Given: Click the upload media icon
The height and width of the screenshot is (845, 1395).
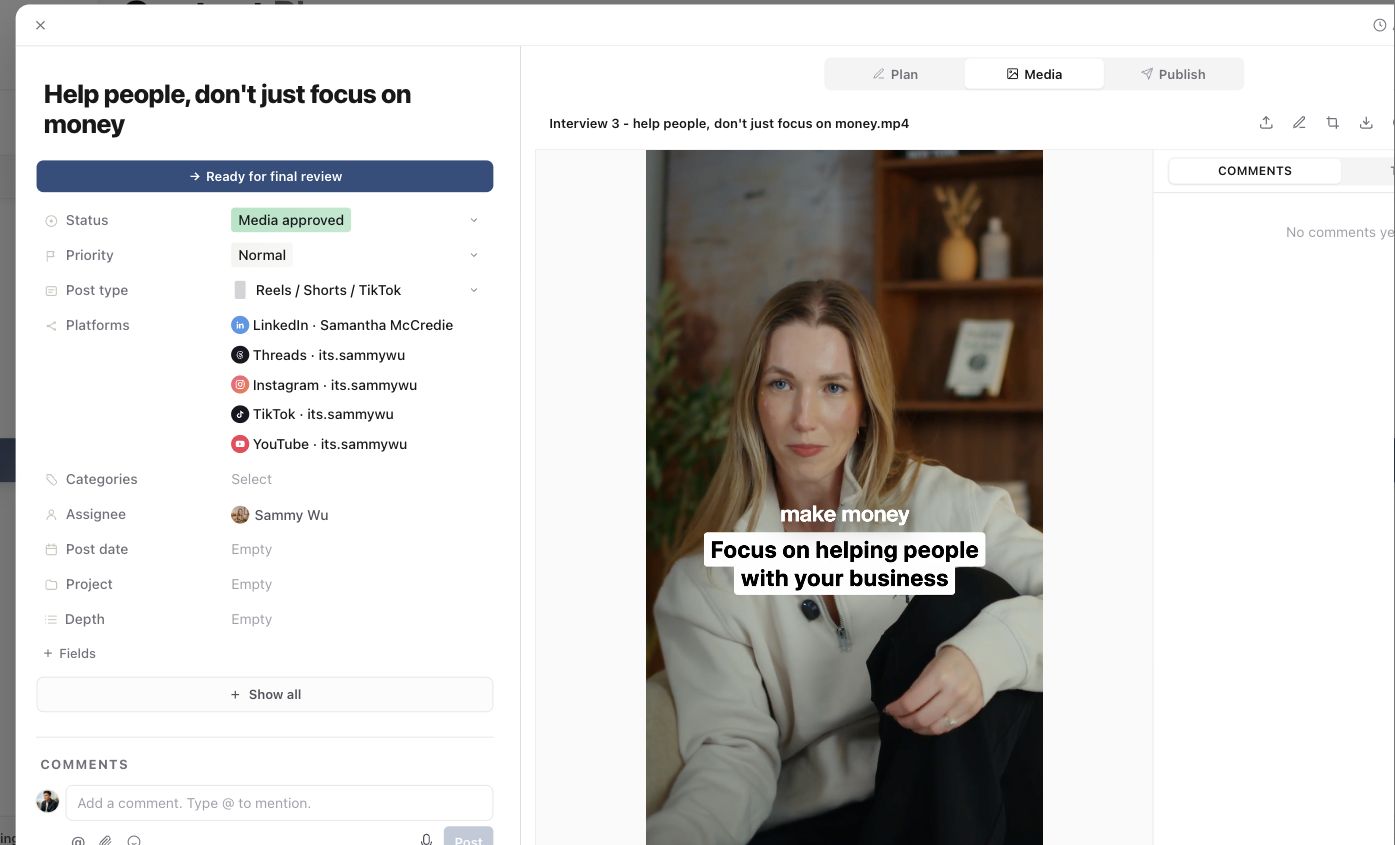Looking at the screenshot, I should [1266, 123].
